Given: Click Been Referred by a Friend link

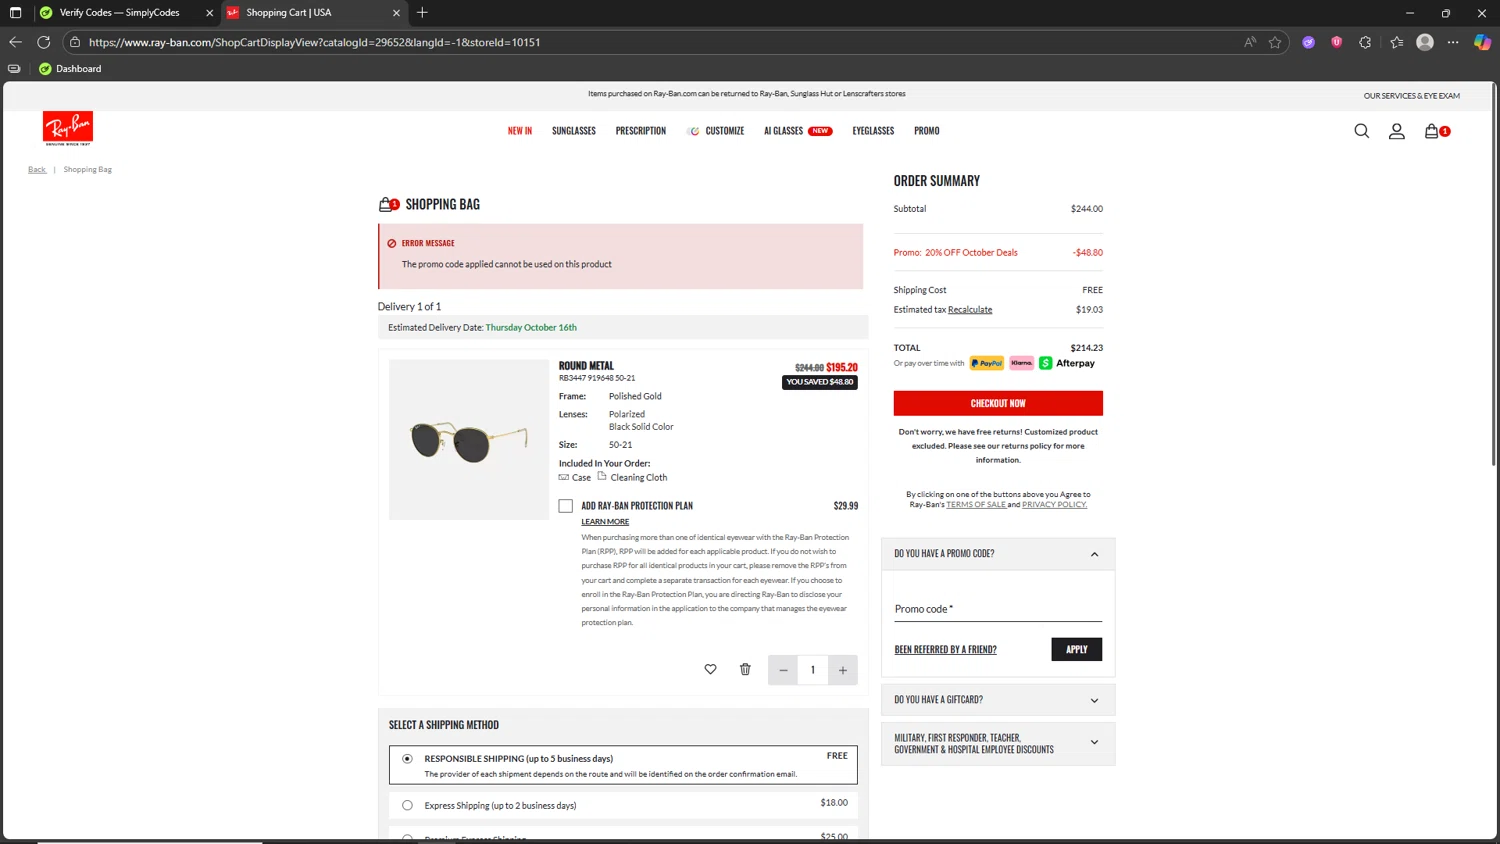Looking at the screenshot, I should pos(945,650).
